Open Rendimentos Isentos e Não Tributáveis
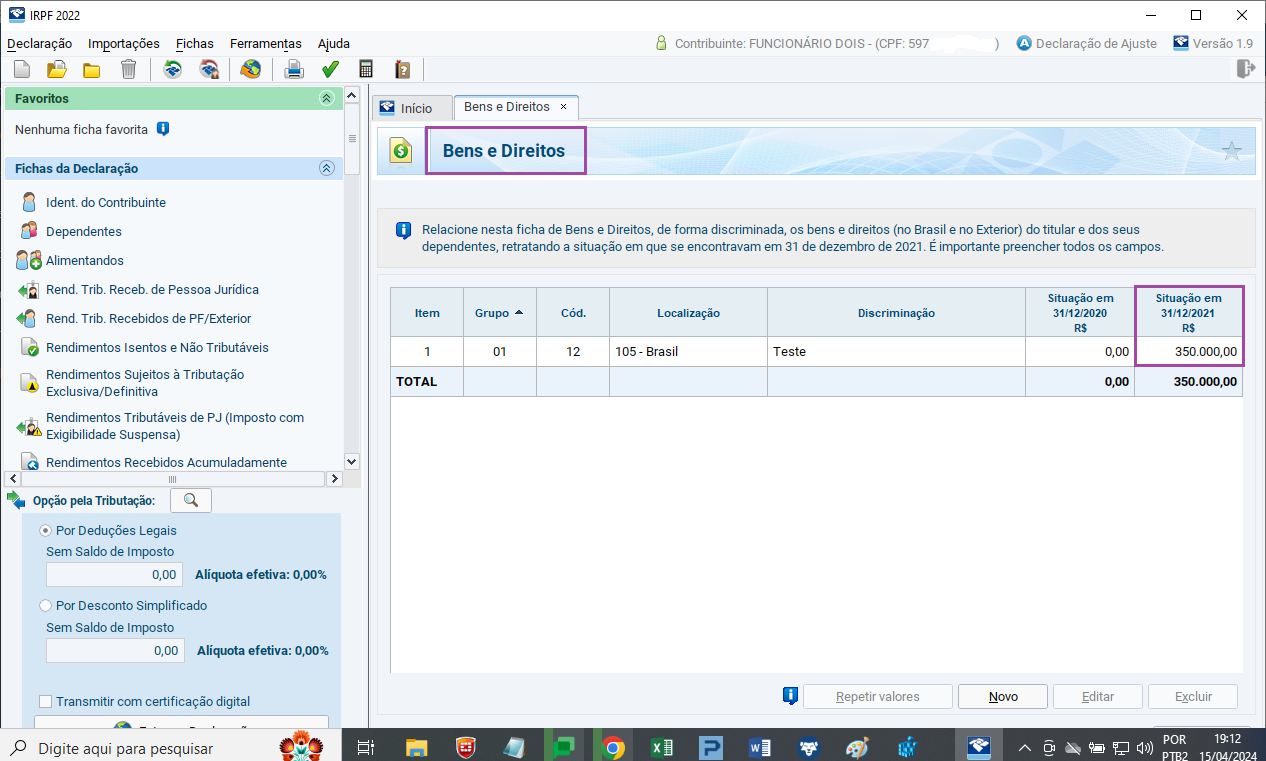 click(x=157, y=347)
